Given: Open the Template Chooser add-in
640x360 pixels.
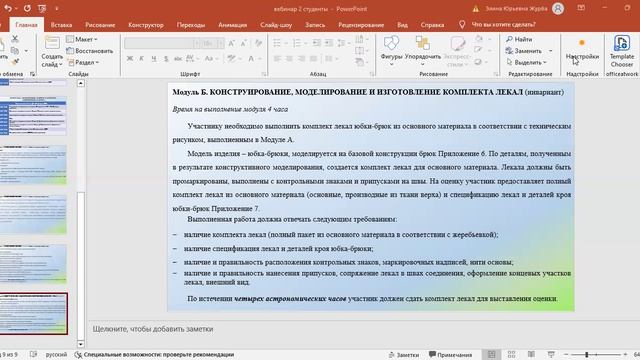Looking at the screenshot, I should [x=622, y=51].
